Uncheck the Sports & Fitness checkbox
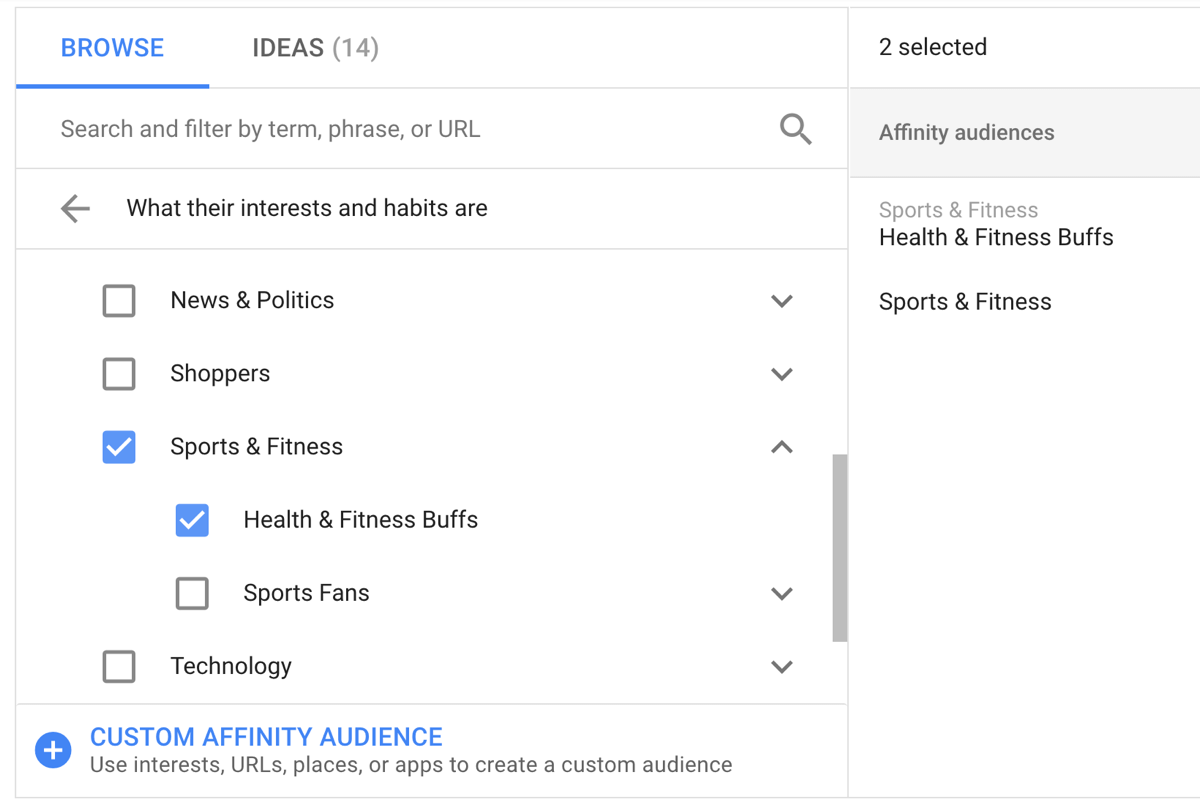 [119, 446]
